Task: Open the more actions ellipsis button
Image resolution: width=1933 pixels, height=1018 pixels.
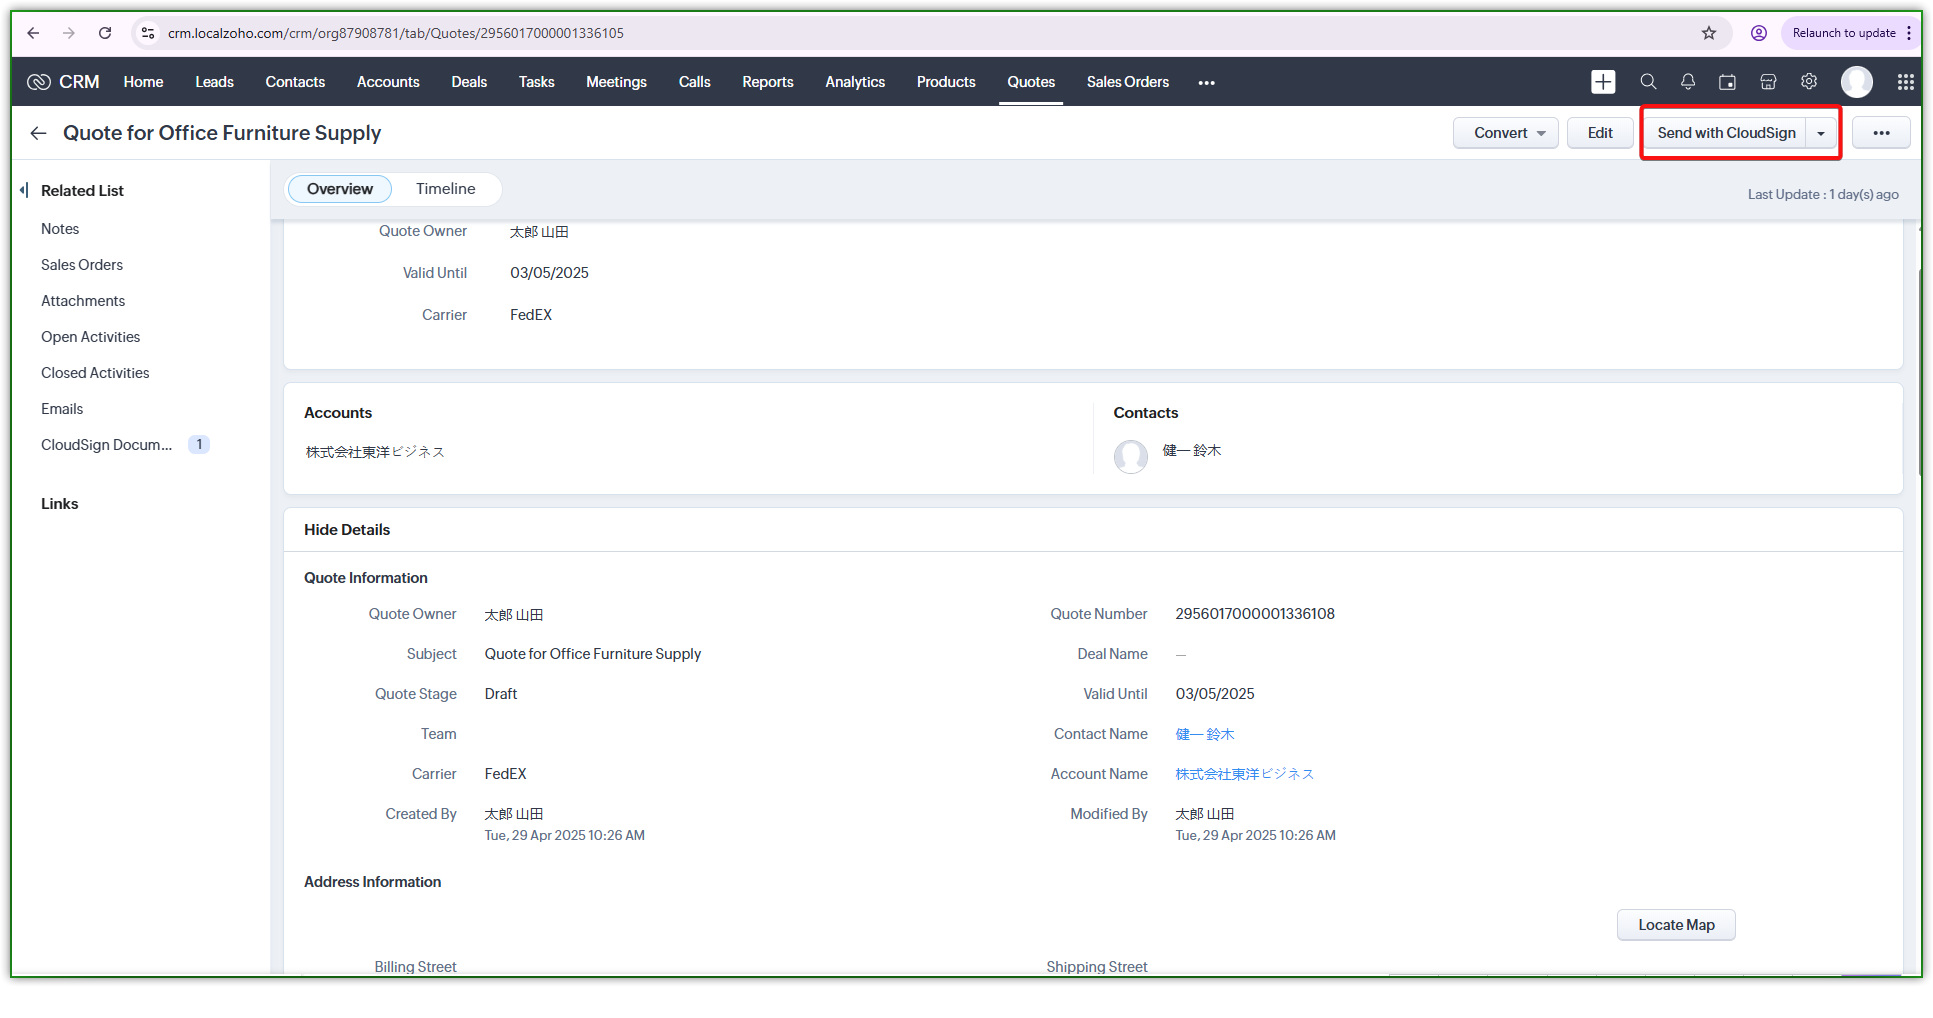Action: tap(1881, 133)
